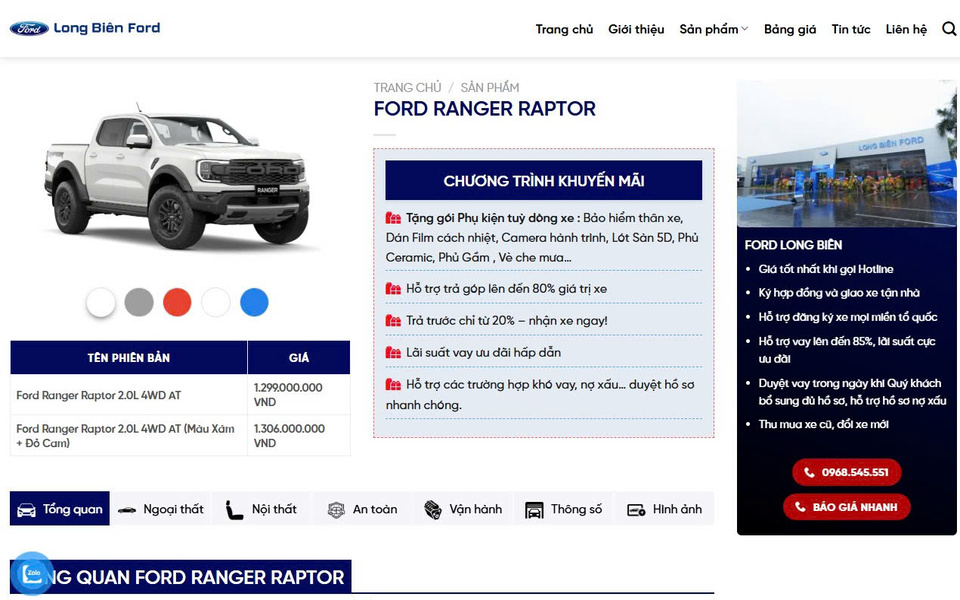Pick the red car color option

pyautogui.click(x=177, y=302)
